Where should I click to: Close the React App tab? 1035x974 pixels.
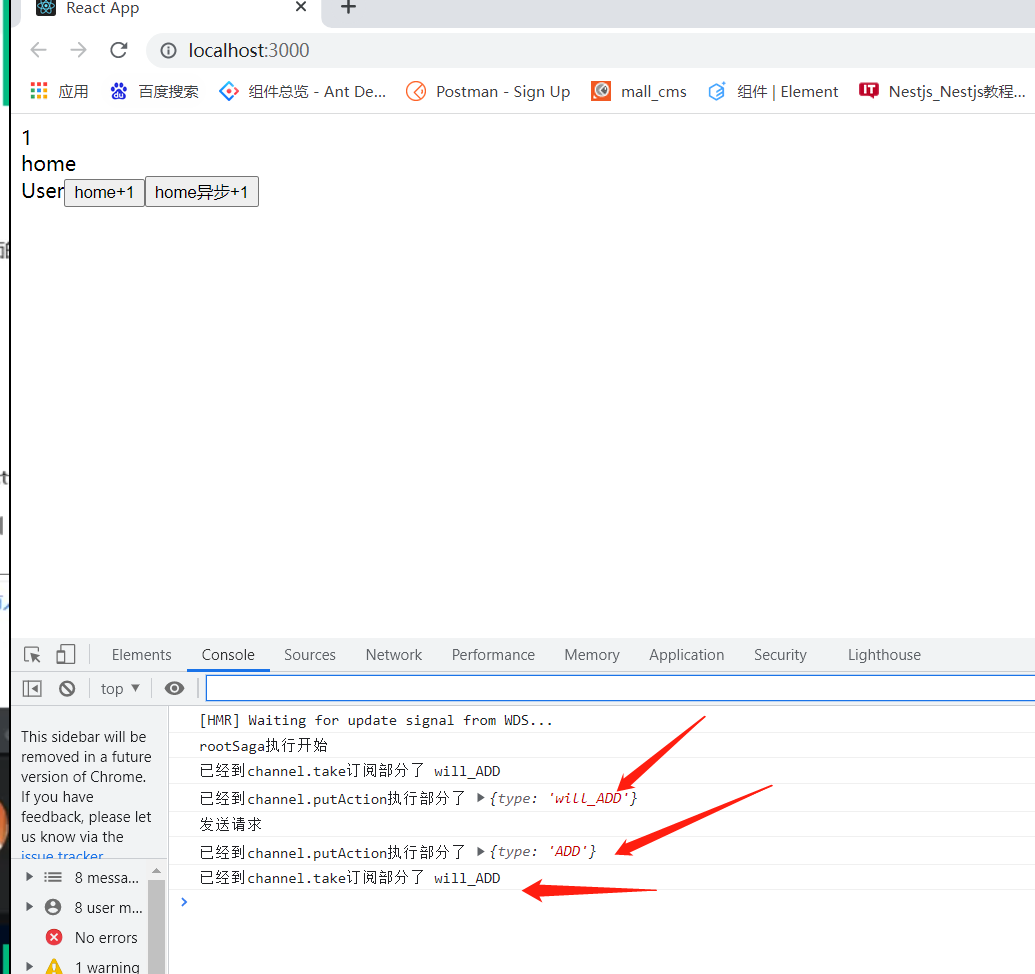(x=301, y=7)
